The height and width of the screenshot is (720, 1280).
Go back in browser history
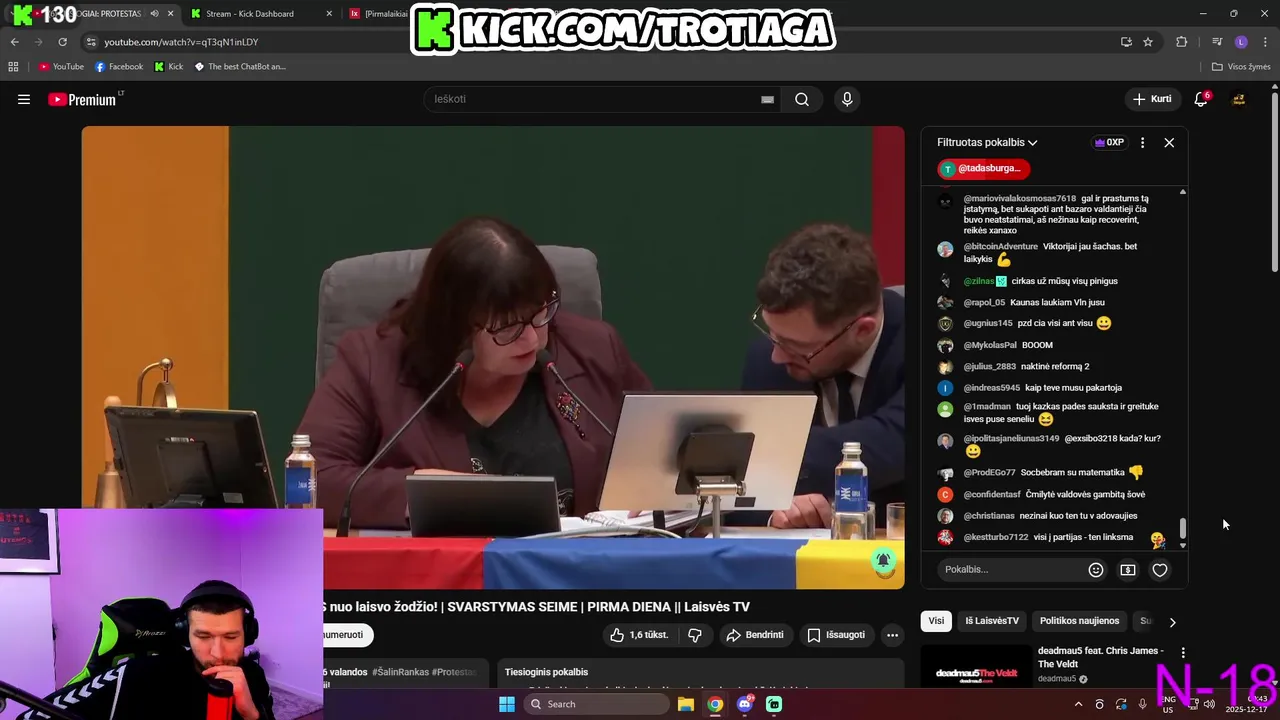pyautogui.click(x=14, y=42)
